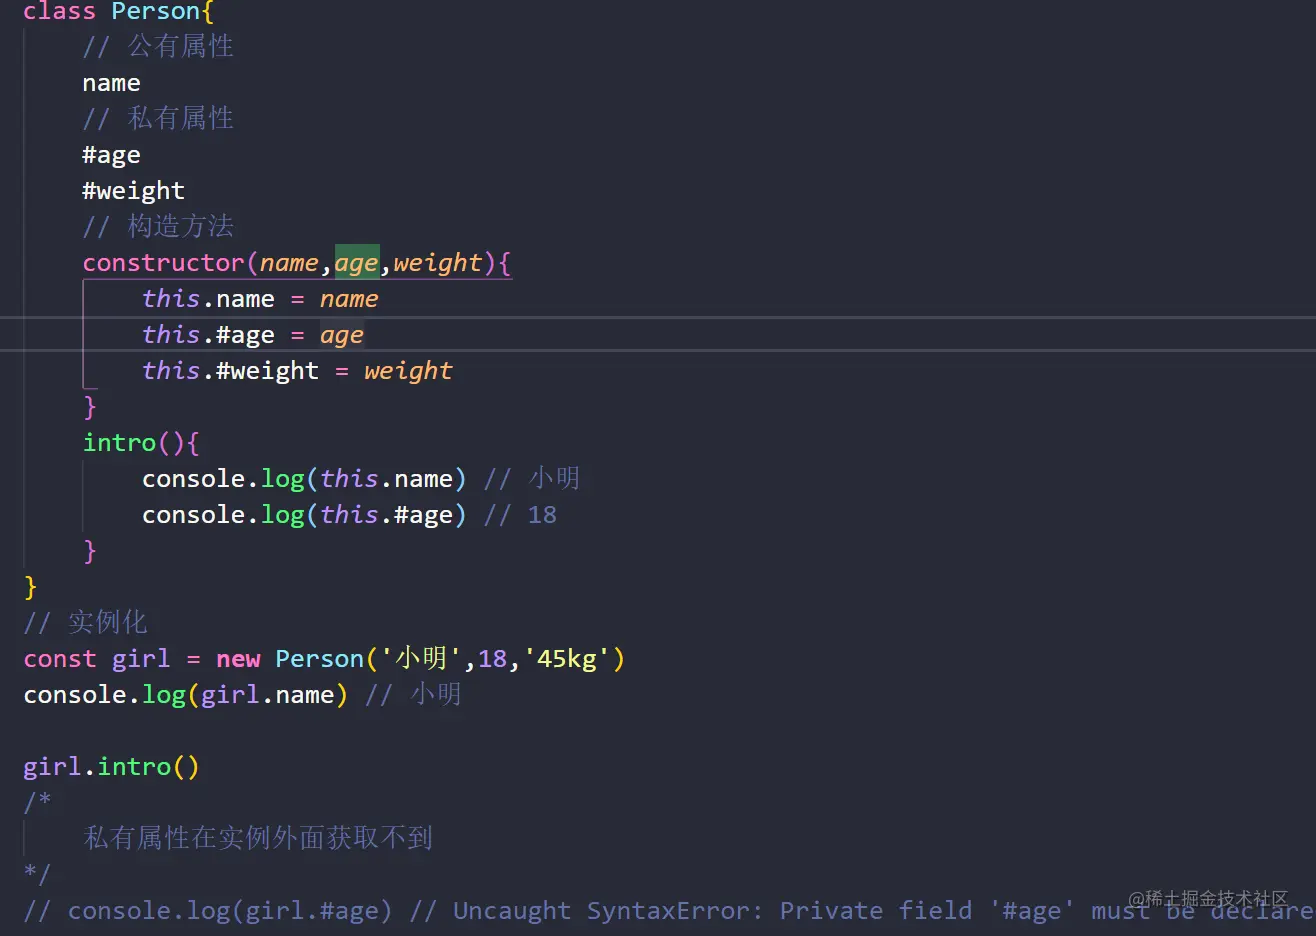Click the 'Uncaught SyntaxError' text in the last line

[606, 911]
